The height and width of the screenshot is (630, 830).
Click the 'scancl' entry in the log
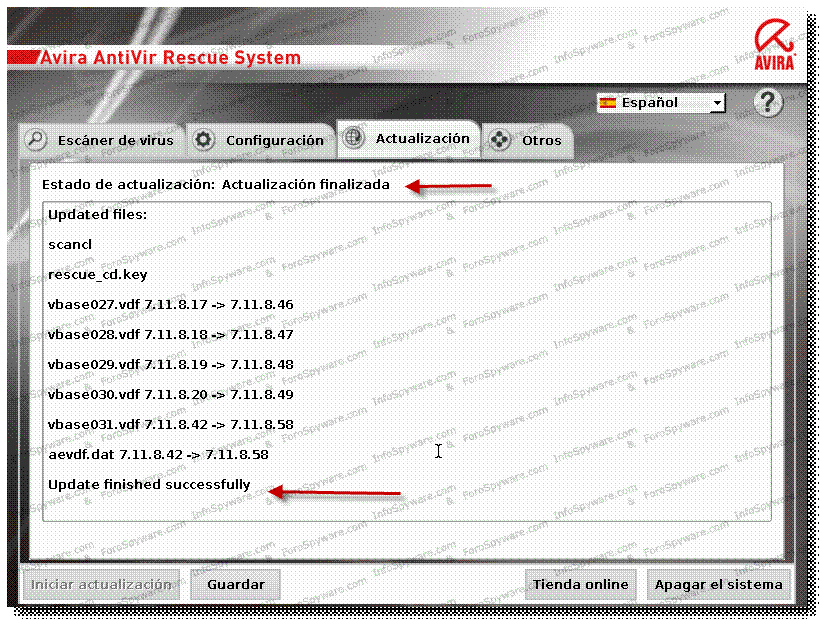click(x=70, y=245)
